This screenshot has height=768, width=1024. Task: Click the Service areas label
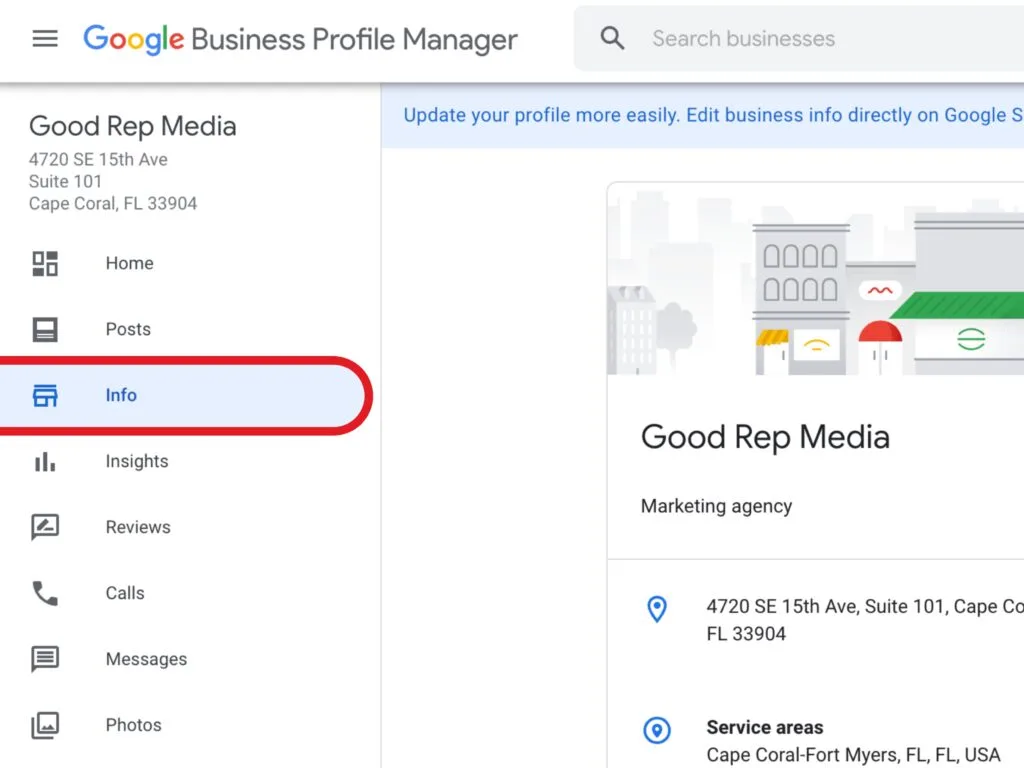pyautogui.click(x=765, y=727)
